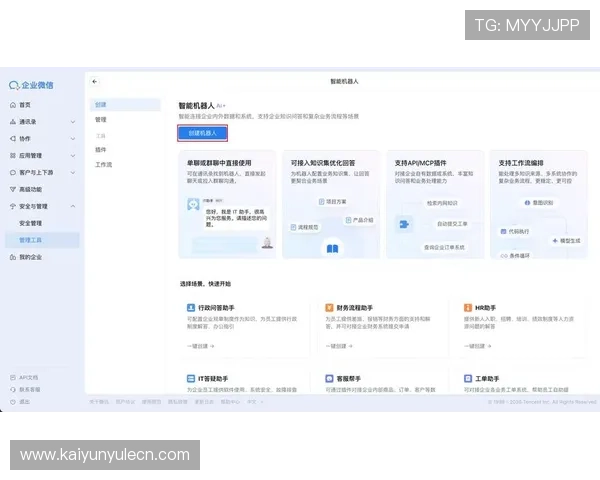Click the IT答疑助手 blue icon
The image size is (600, 480).
(191, 378)
